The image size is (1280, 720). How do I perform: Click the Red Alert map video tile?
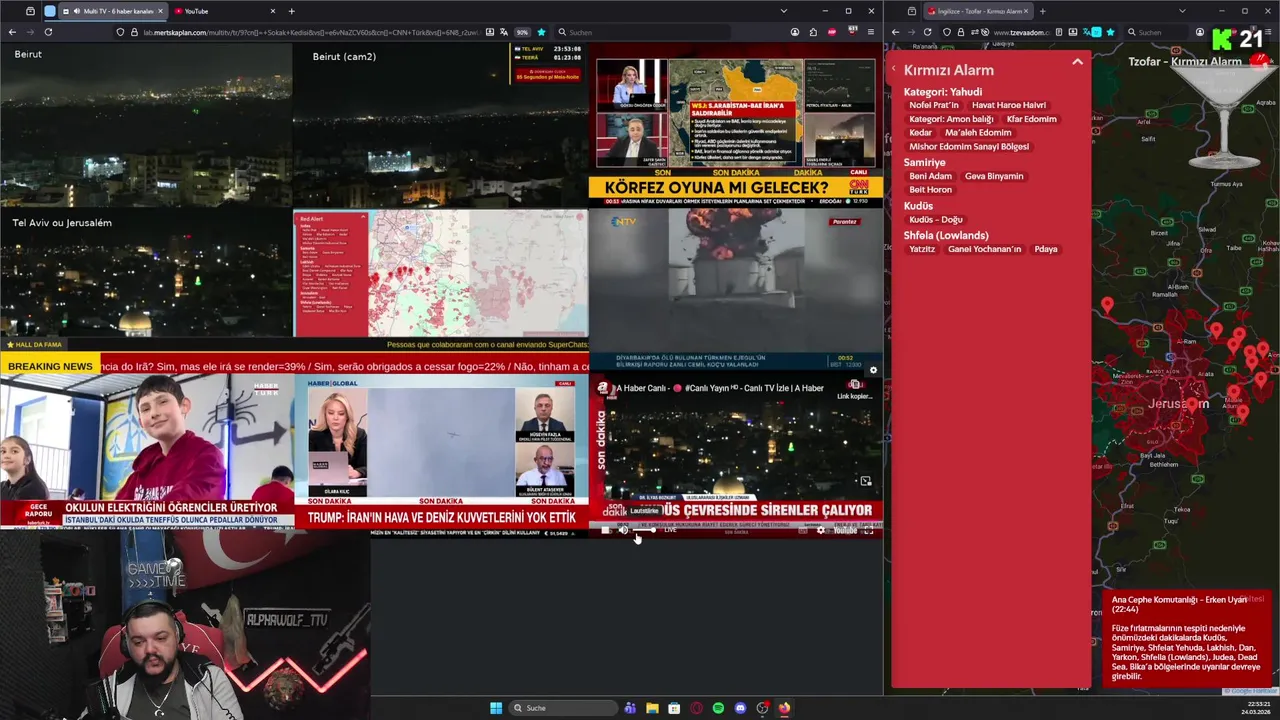tap(441, 274)
